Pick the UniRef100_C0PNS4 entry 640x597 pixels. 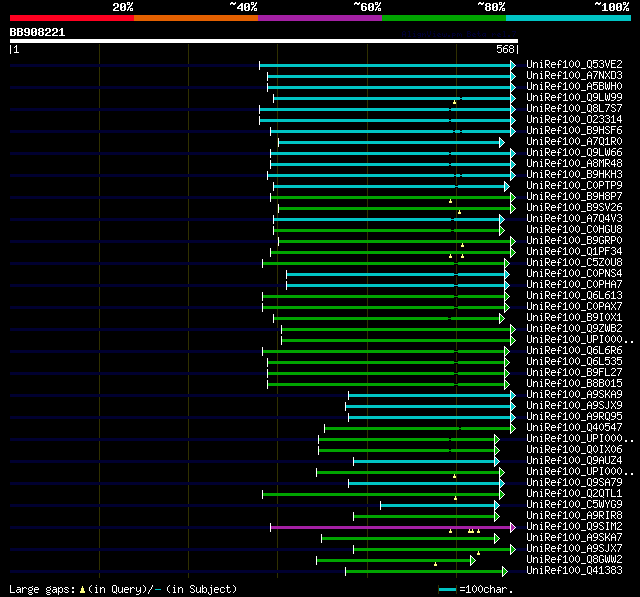[x=574, y=274]
